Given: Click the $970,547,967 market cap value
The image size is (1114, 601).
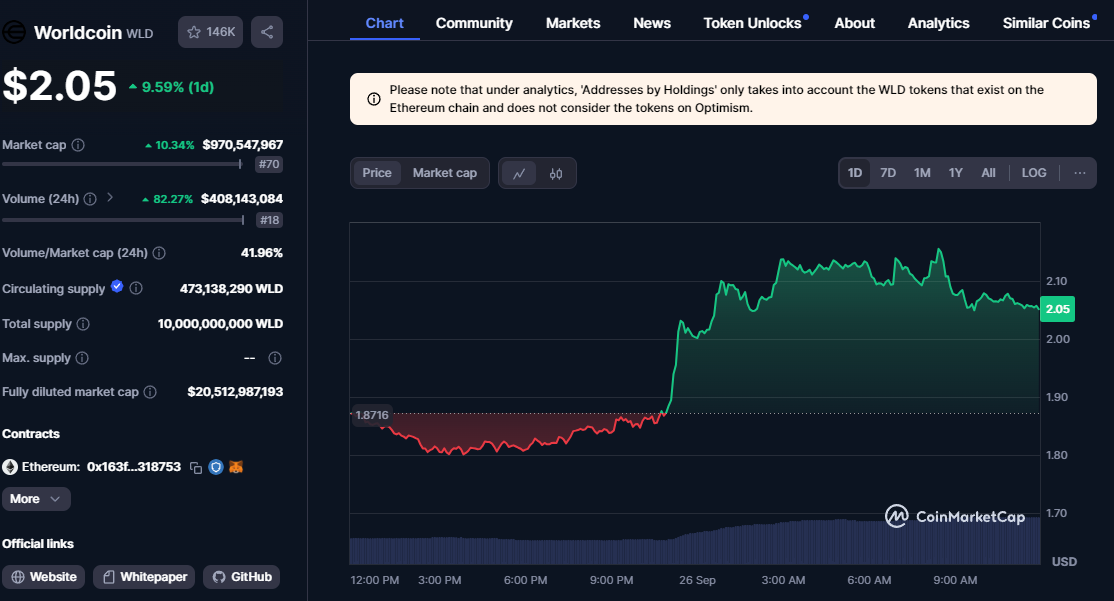Looking at the screenshot, I should point(242,145).
